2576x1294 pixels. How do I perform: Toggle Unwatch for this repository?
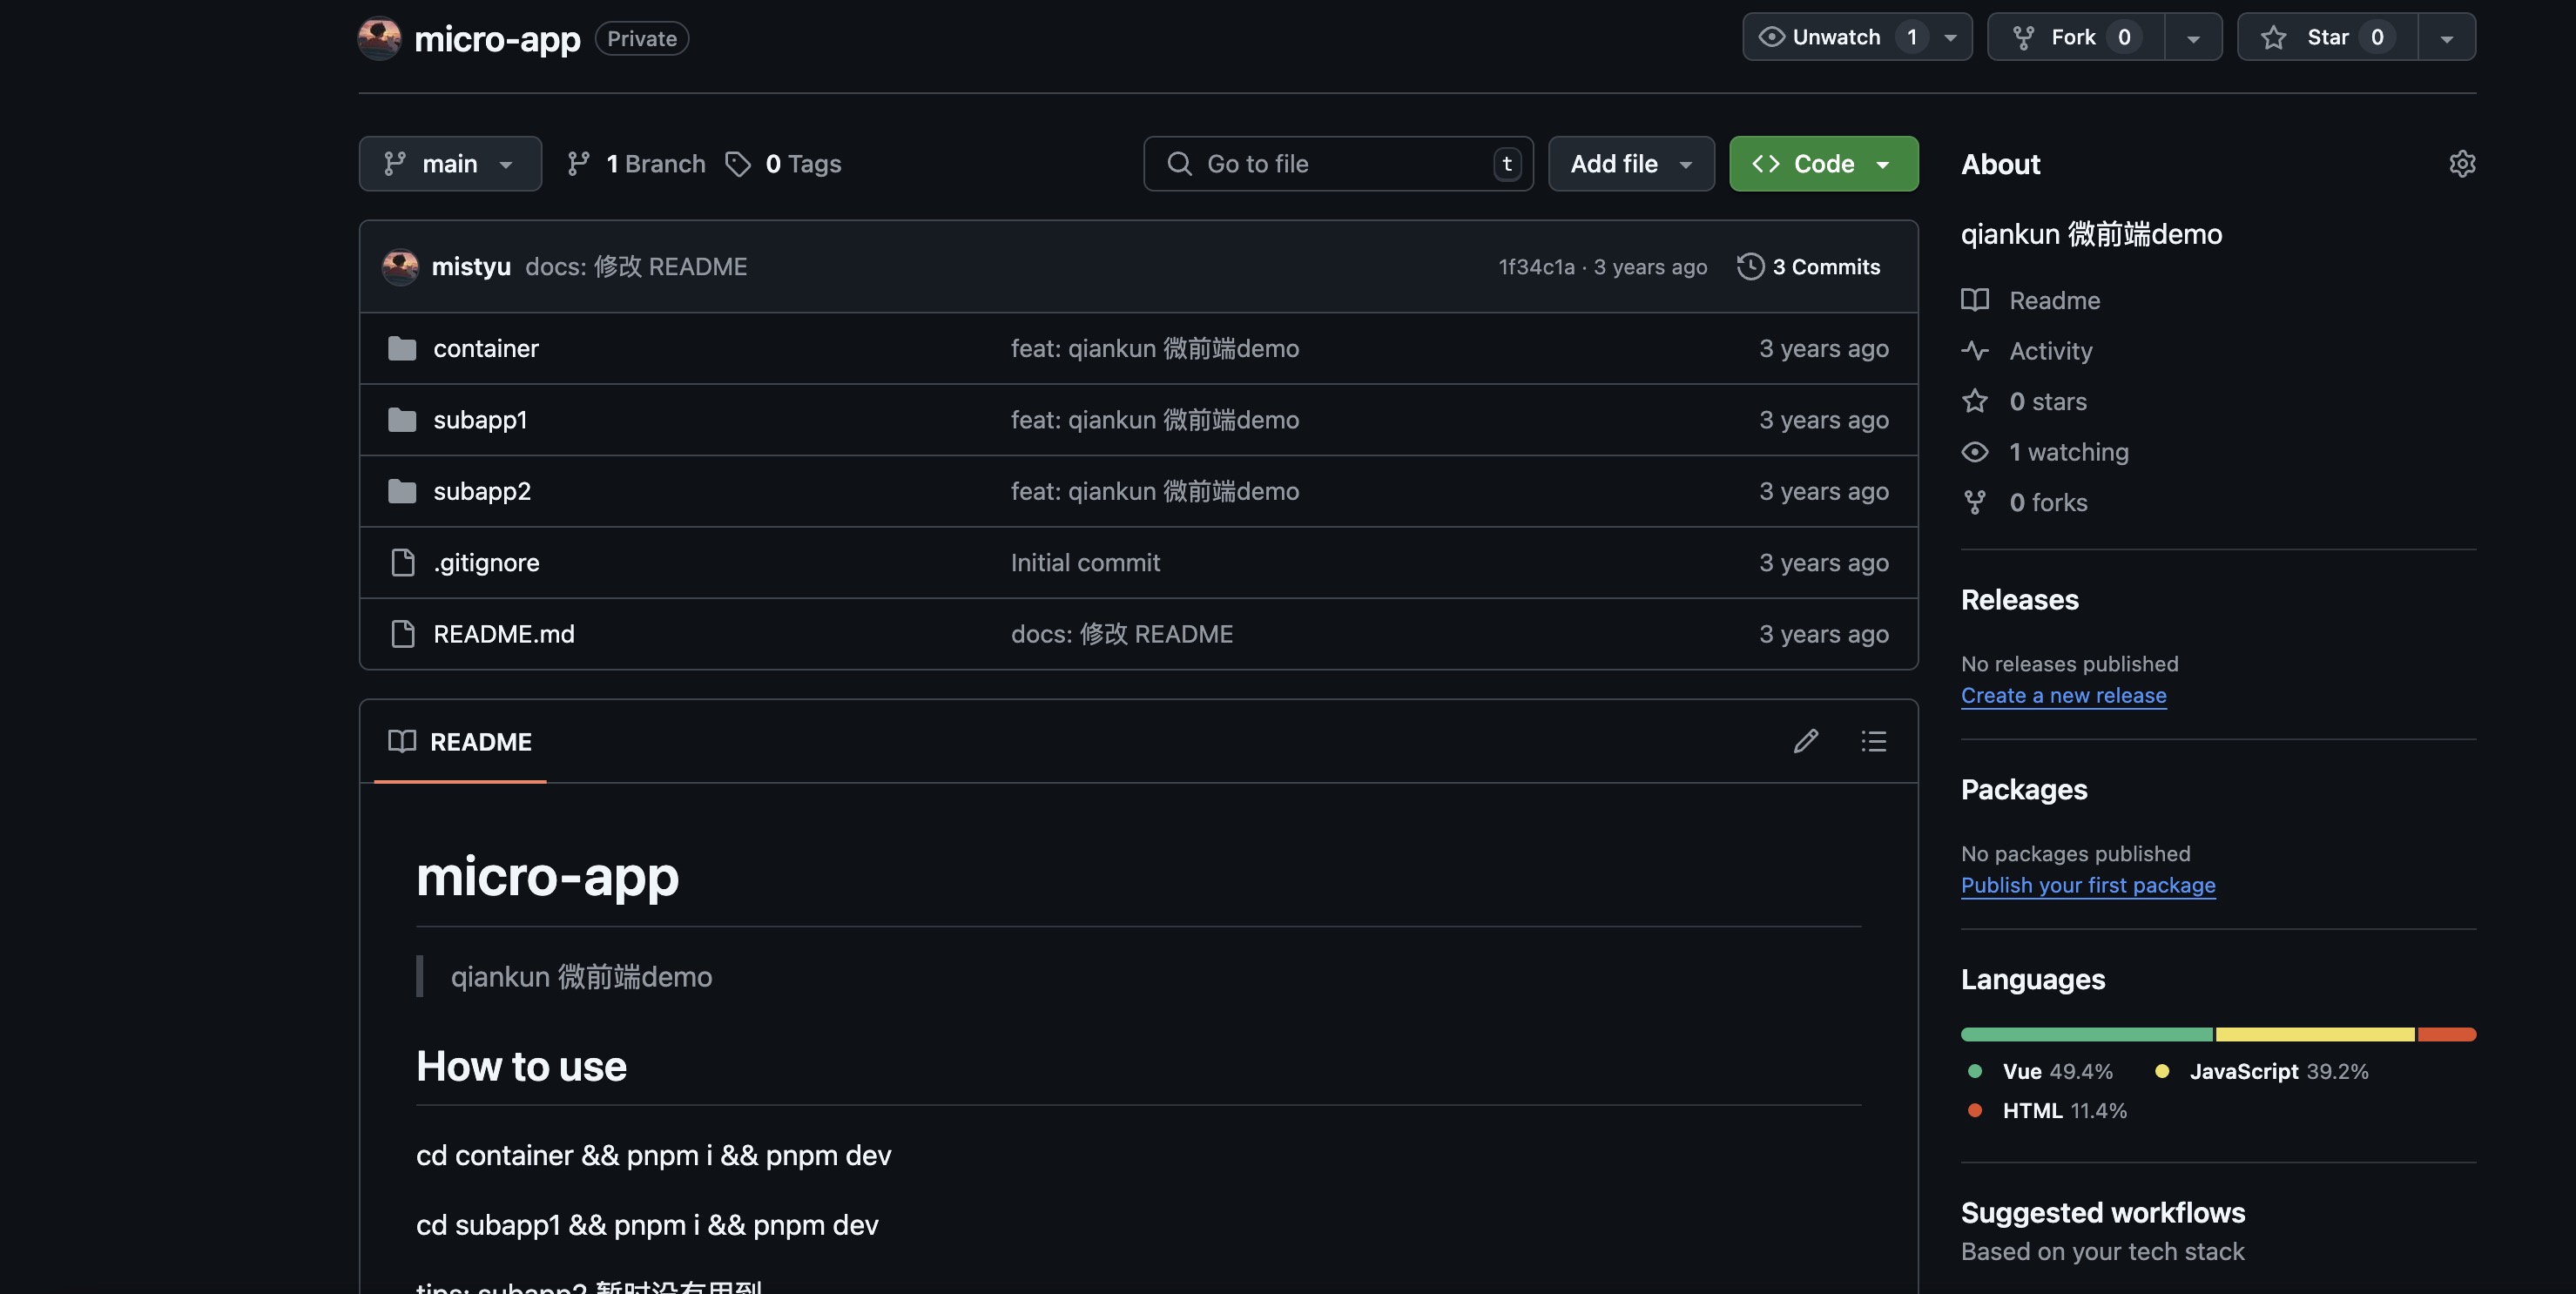(1835, 37)
